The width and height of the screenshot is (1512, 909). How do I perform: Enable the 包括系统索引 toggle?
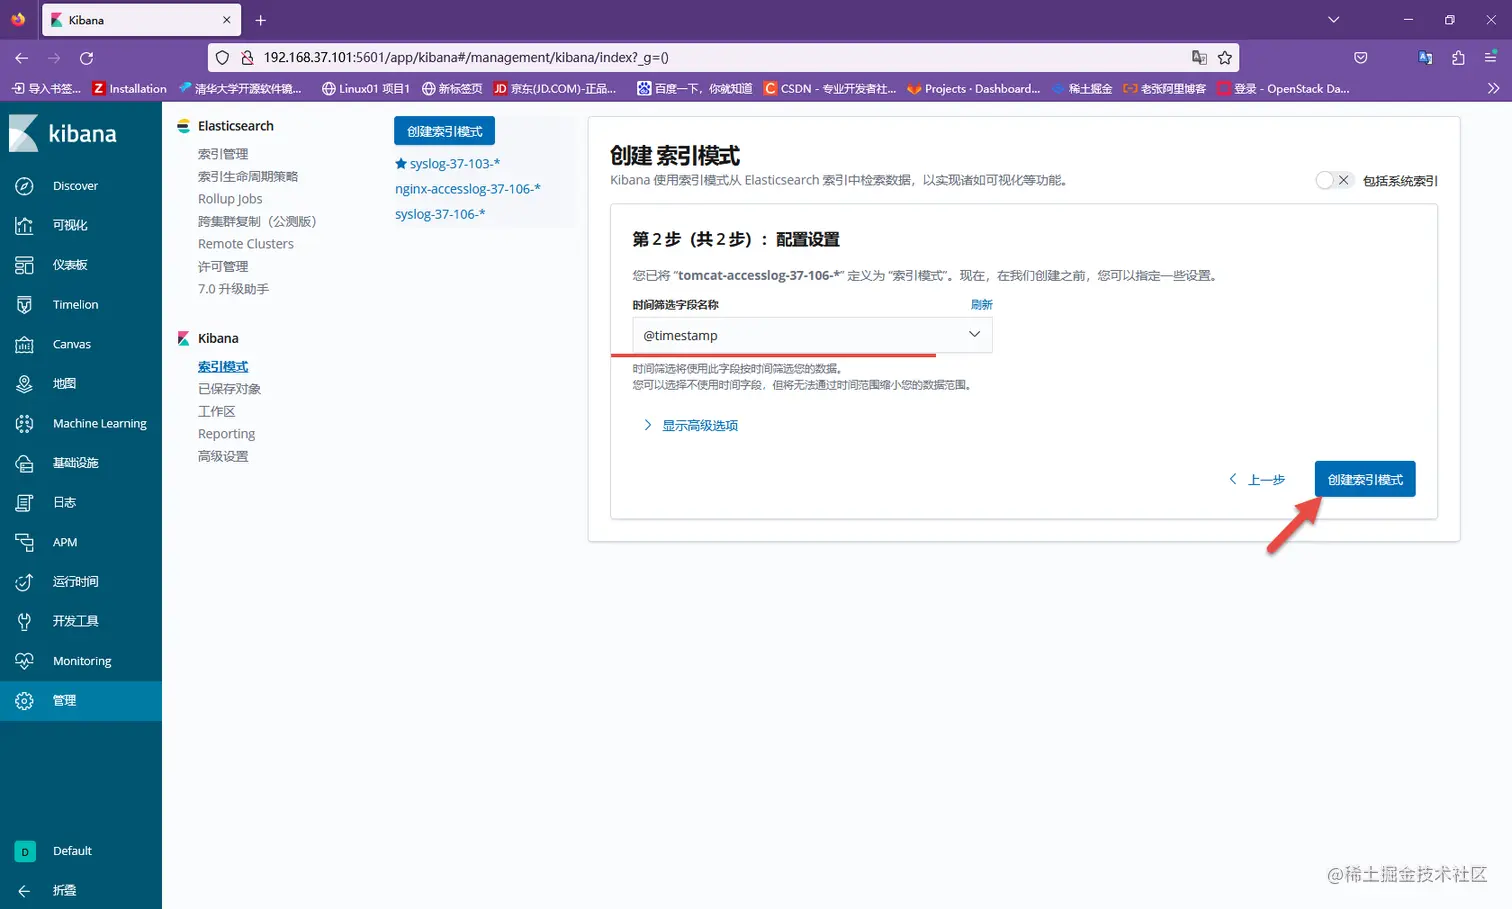[1335, 180]
